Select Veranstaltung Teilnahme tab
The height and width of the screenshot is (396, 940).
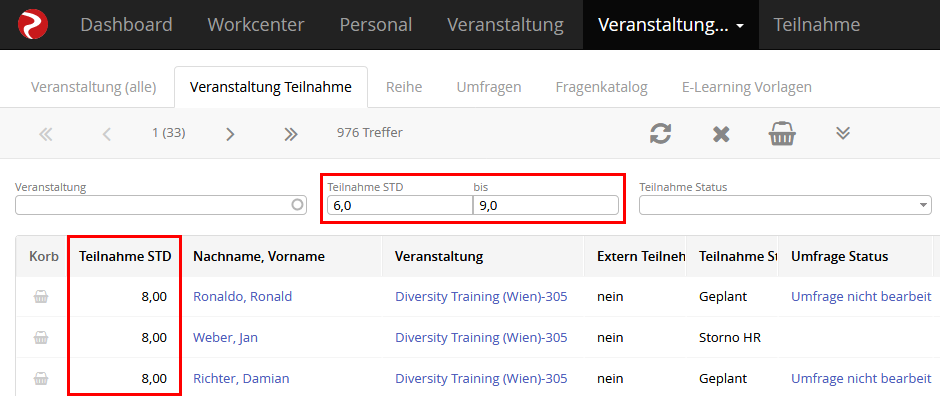(x=270, y=87)
